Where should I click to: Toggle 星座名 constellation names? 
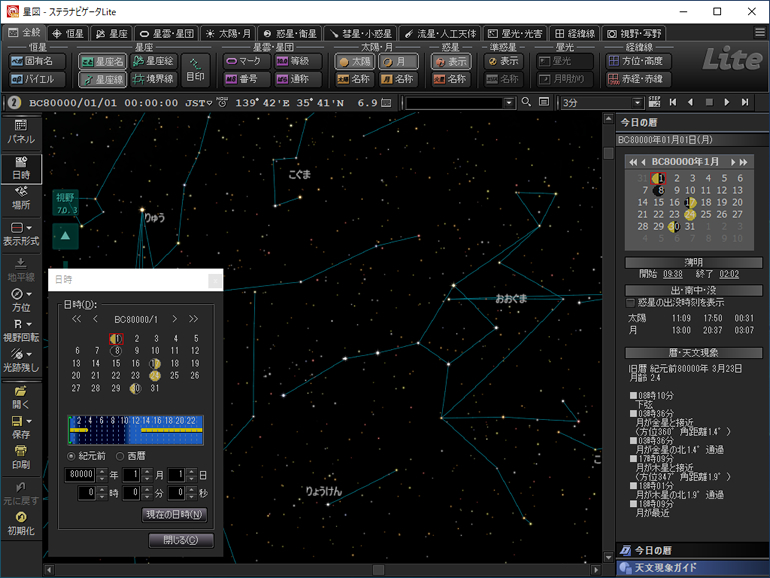coord(102,61)
